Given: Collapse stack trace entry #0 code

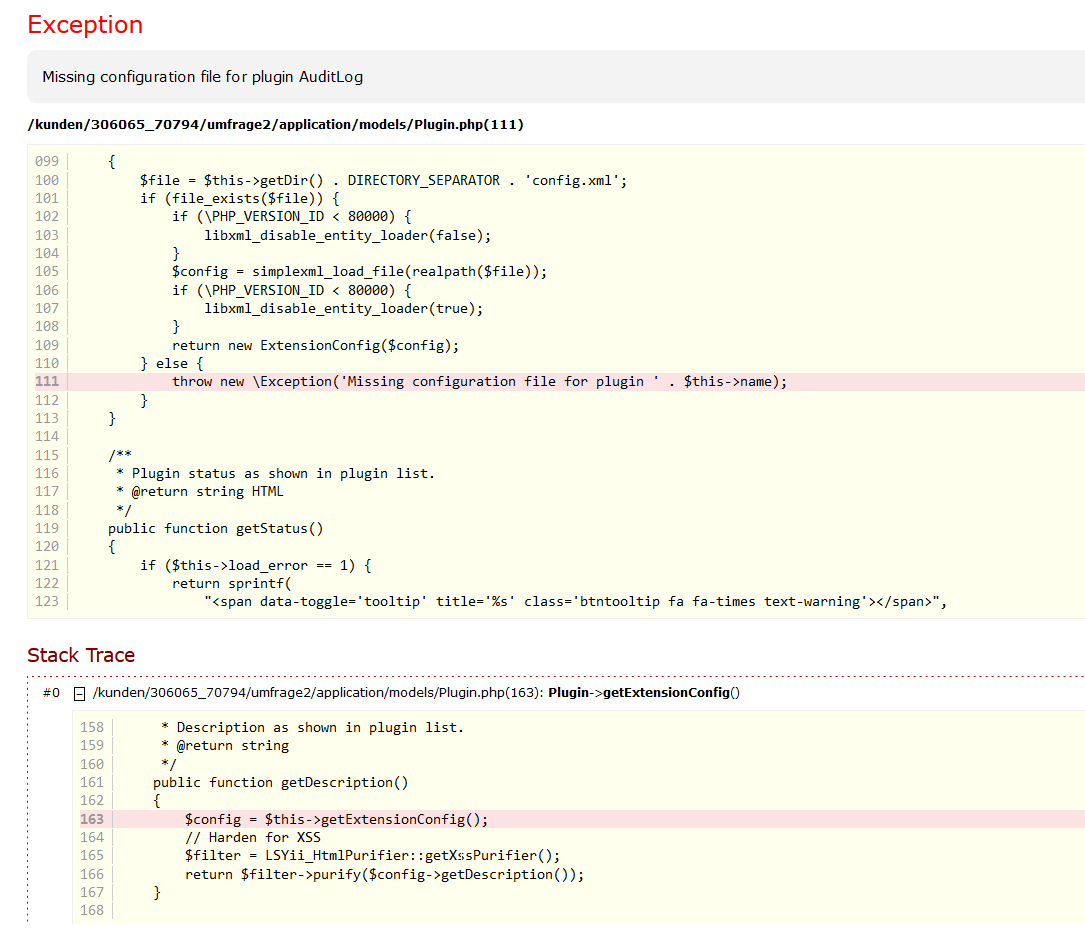Looking at the screenshot, I should 79,693.
